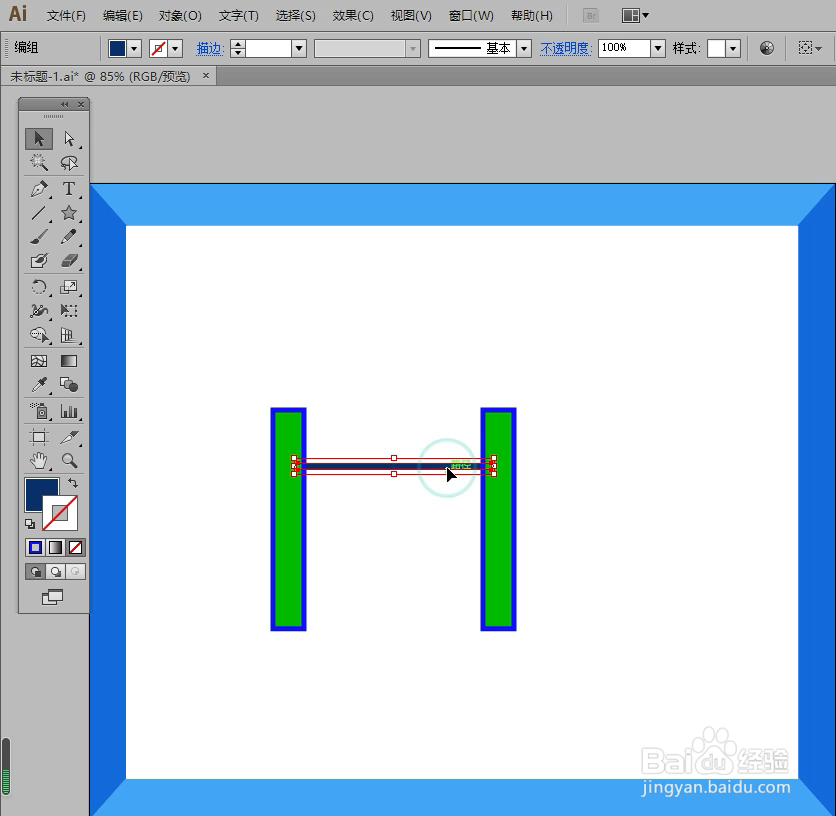Open the 选择(S) menu
Image resolution: width=836 pixels, height=816 pixels.
click(295, 16)
